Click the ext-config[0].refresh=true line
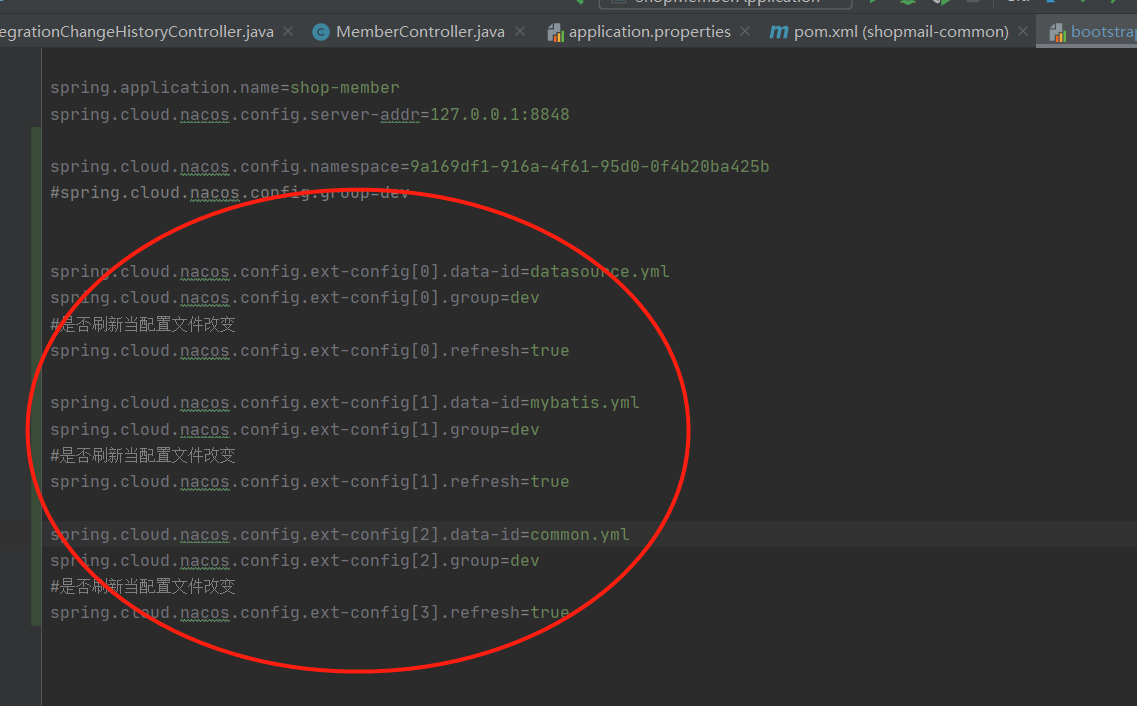This screenshot has height=706, width=1137. click(x=310, y=351)
